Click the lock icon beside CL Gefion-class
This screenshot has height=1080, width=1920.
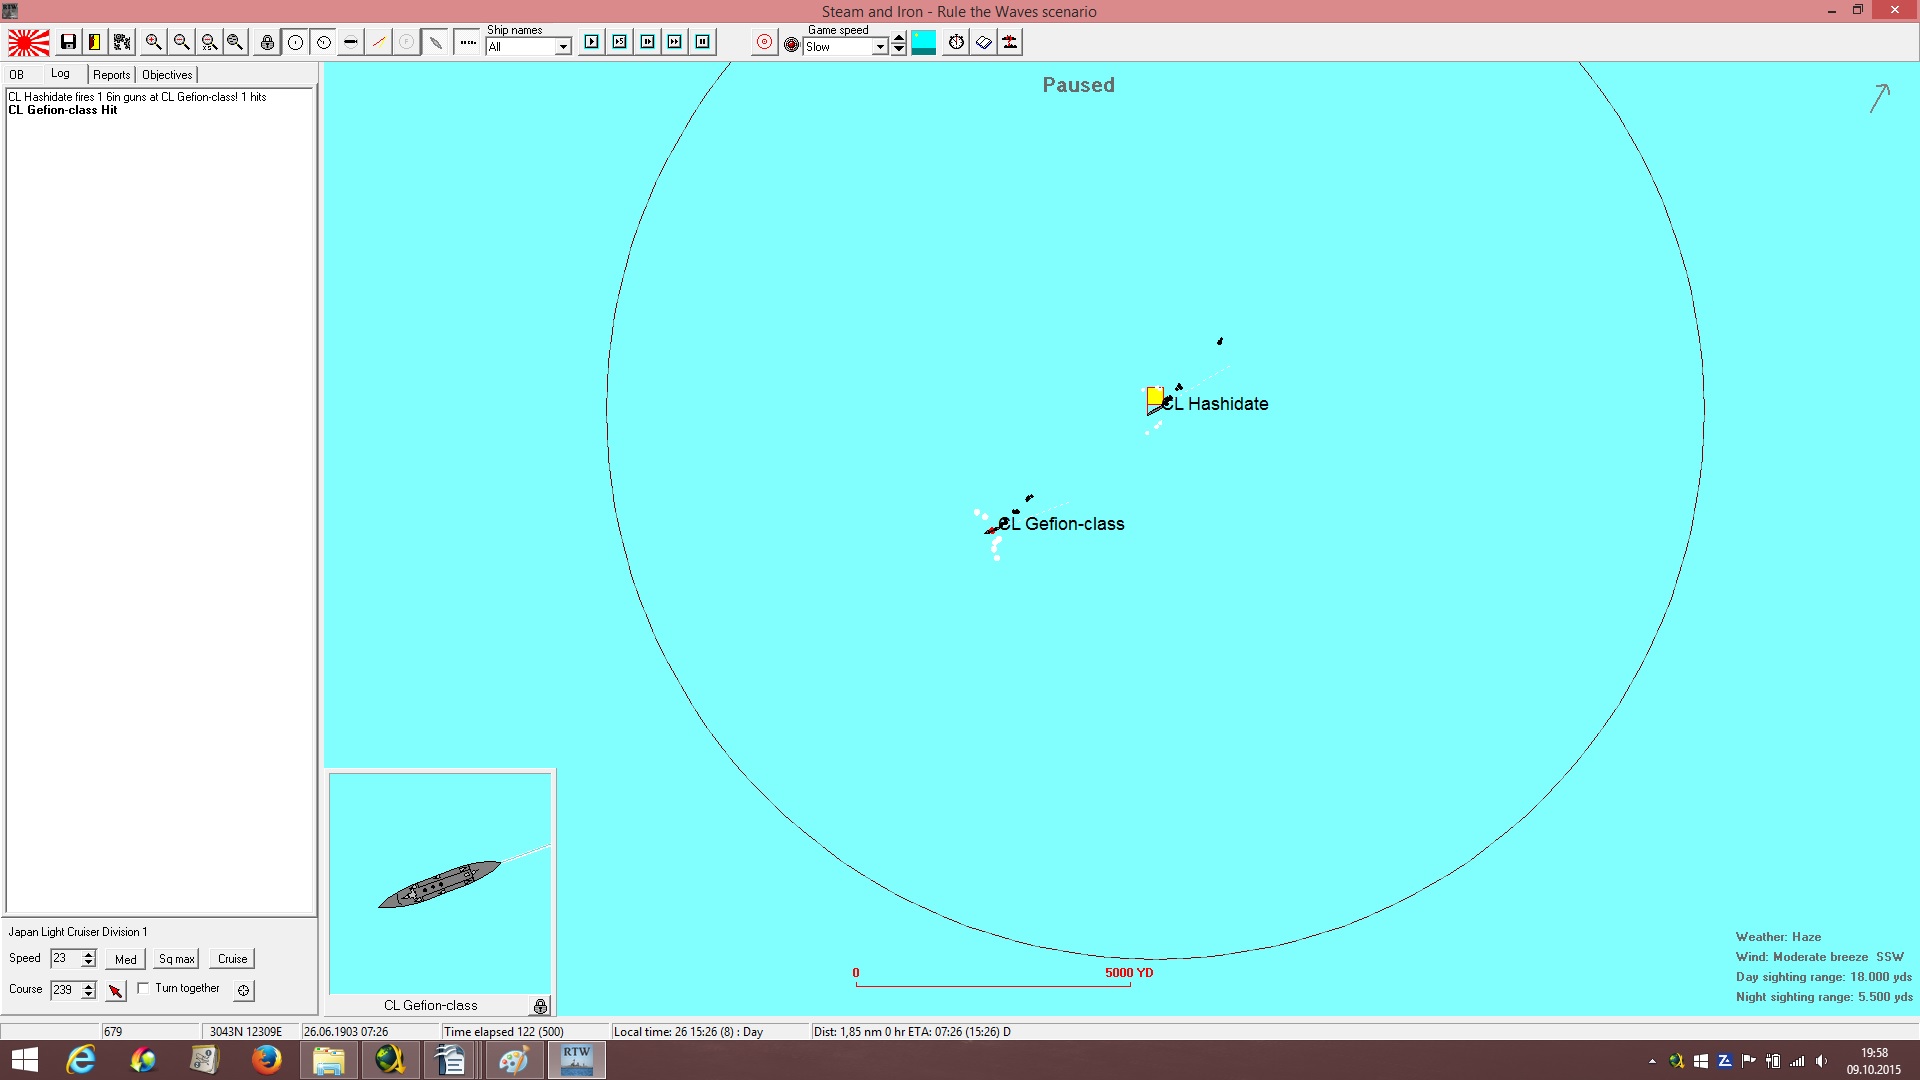540,1006
